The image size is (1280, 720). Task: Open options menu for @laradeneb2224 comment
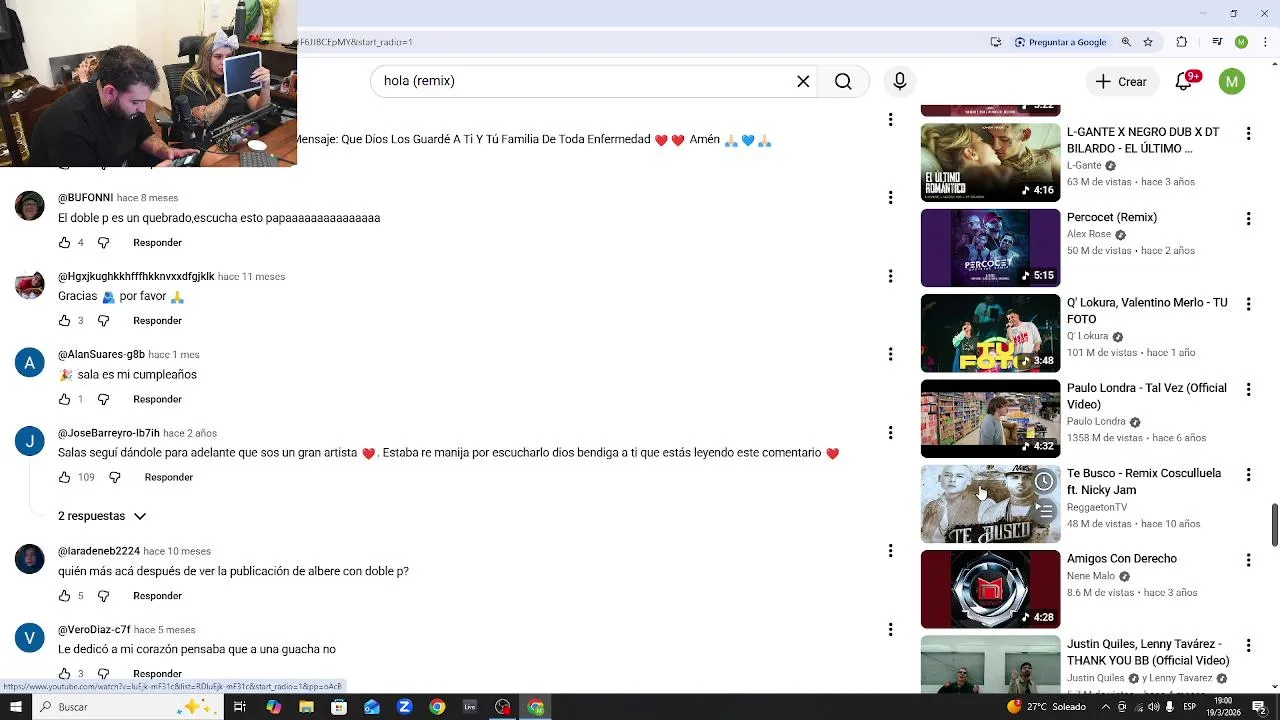coord(890,551)
